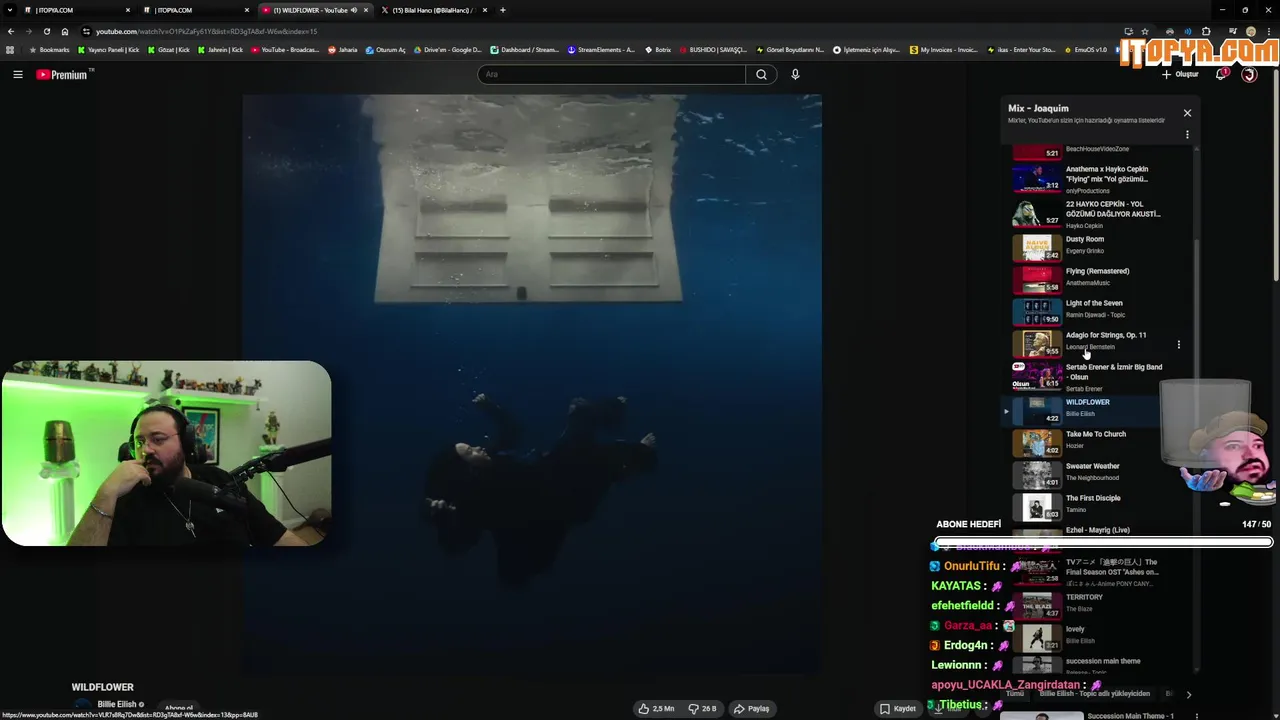This screenshot has width=1280, height=720.
Task: Go back in the browser
Action: tap(11, 31)
